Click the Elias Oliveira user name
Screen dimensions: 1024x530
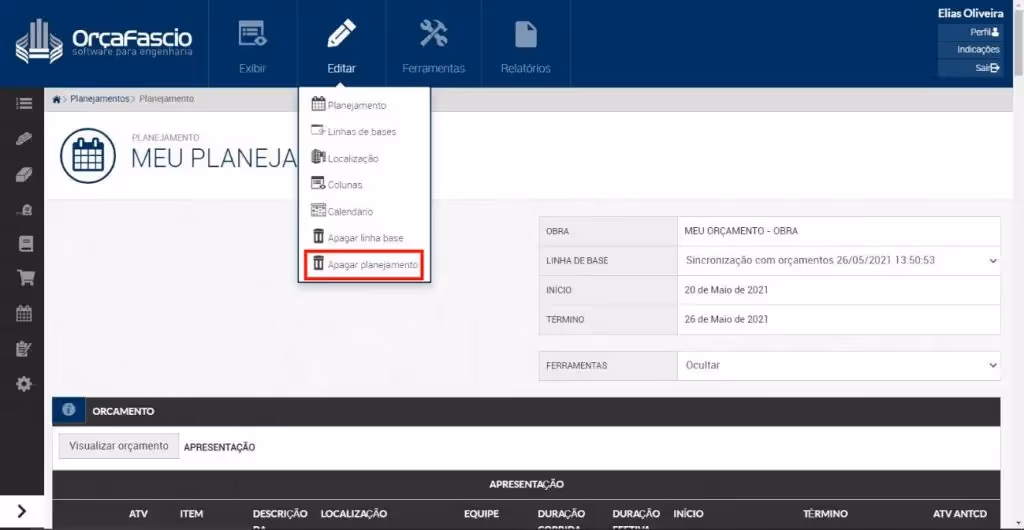click(970, 13)
